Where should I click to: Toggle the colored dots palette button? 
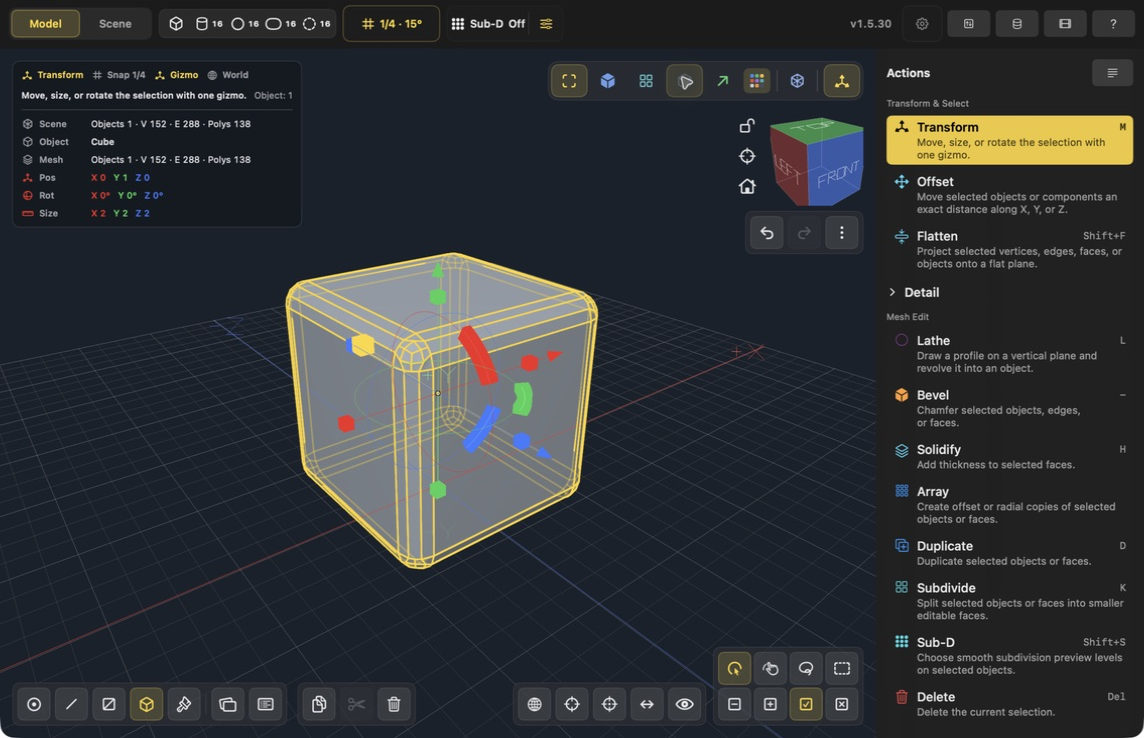[x=757, y=81]
